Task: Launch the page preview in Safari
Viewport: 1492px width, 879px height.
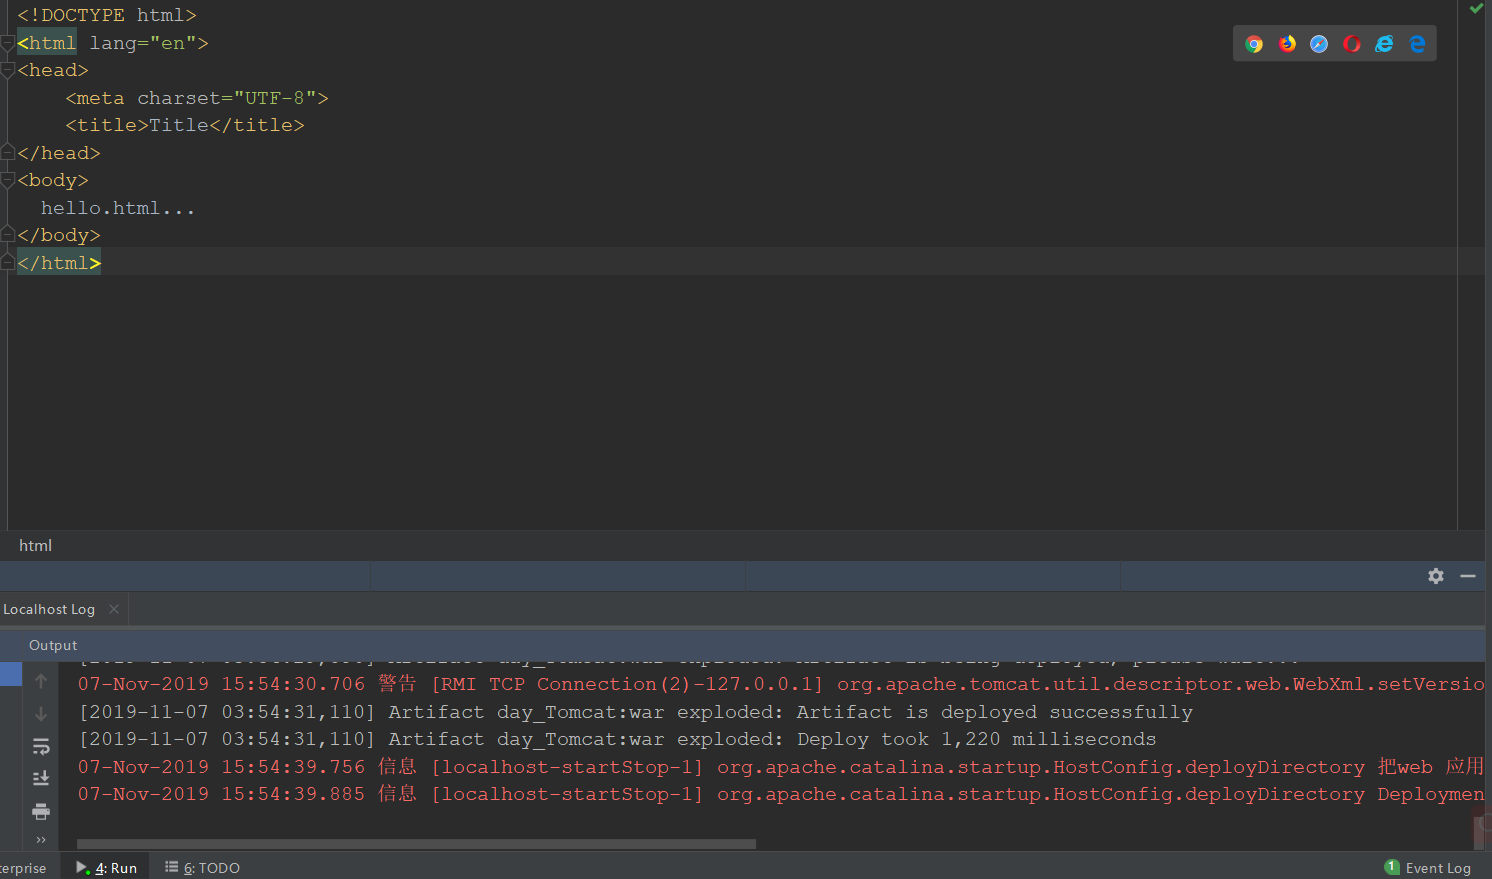Action: [1320, 43]
